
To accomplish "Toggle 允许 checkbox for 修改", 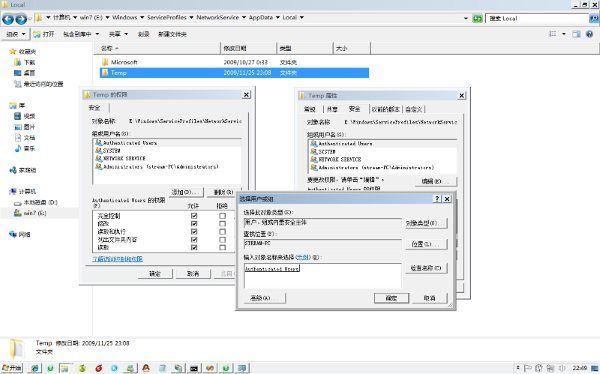I will coord(194,224).
